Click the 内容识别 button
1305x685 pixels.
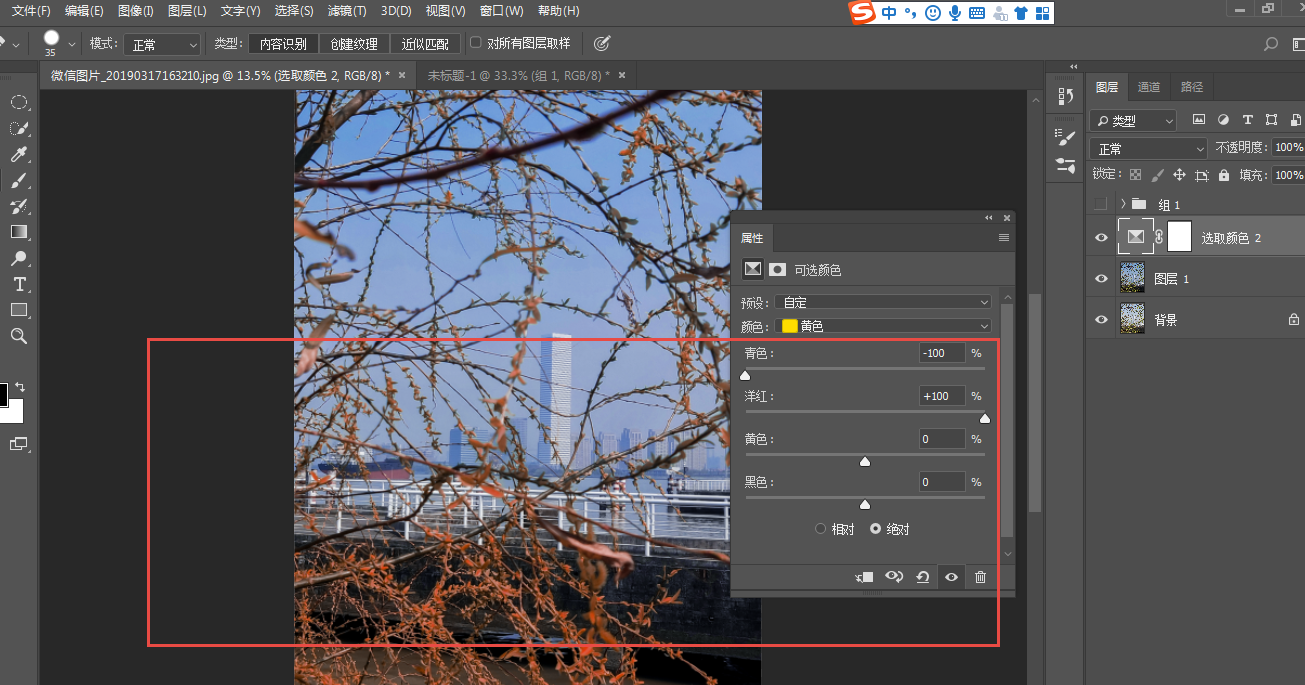[283, 44]
